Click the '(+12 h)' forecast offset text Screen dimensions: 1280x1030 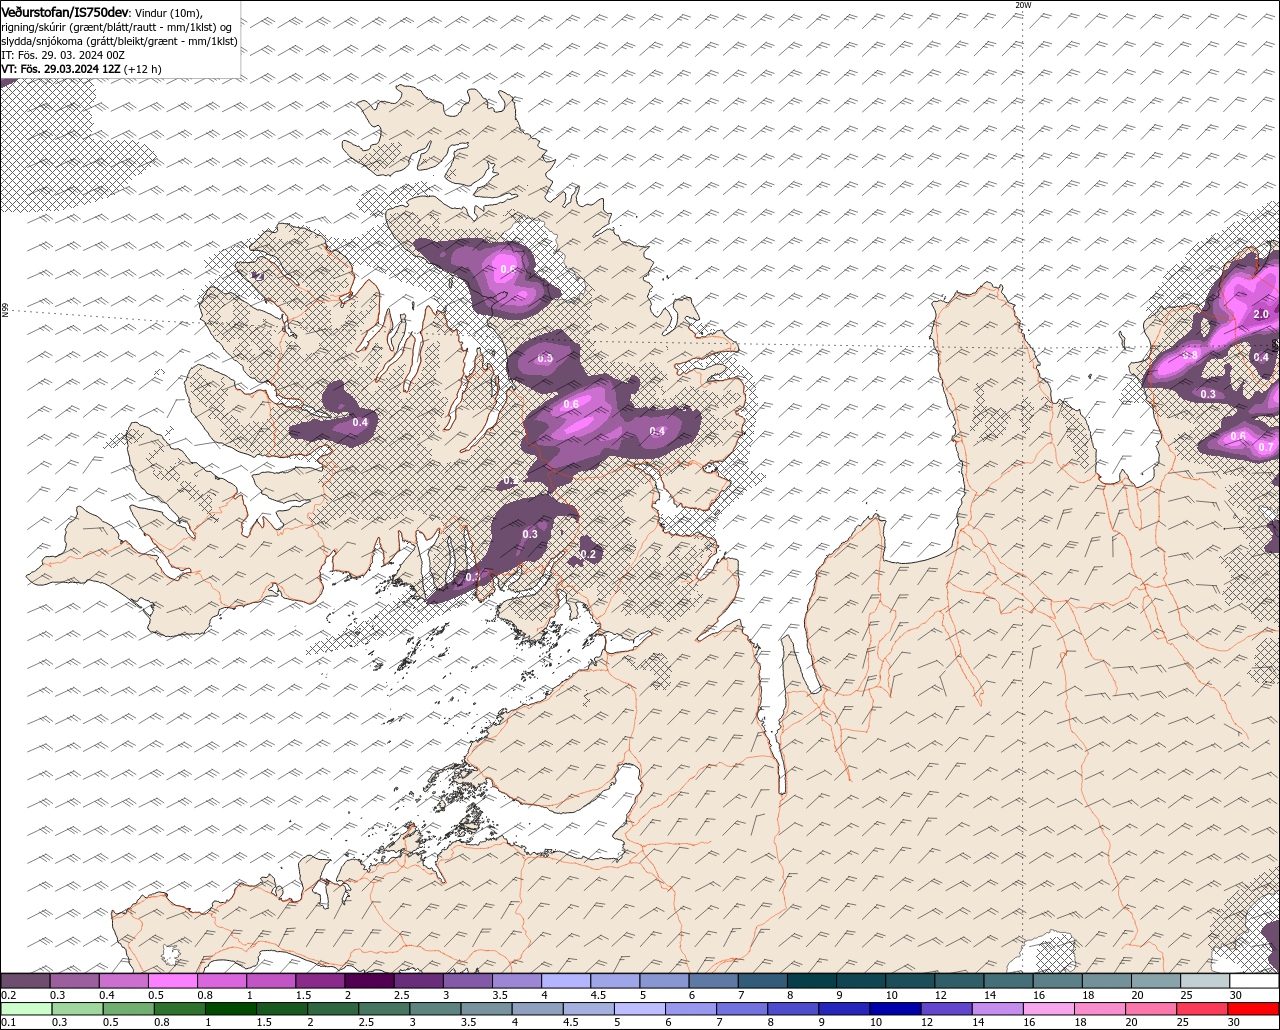142,69
